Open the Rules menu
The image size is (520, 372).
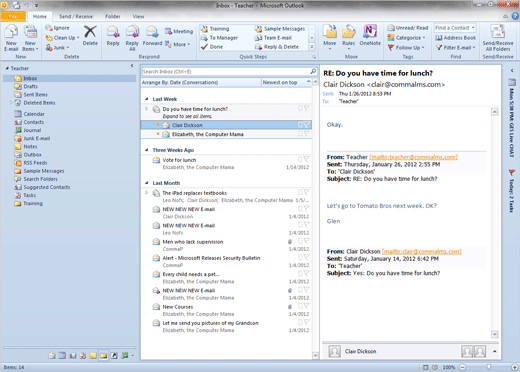point(348,38)
